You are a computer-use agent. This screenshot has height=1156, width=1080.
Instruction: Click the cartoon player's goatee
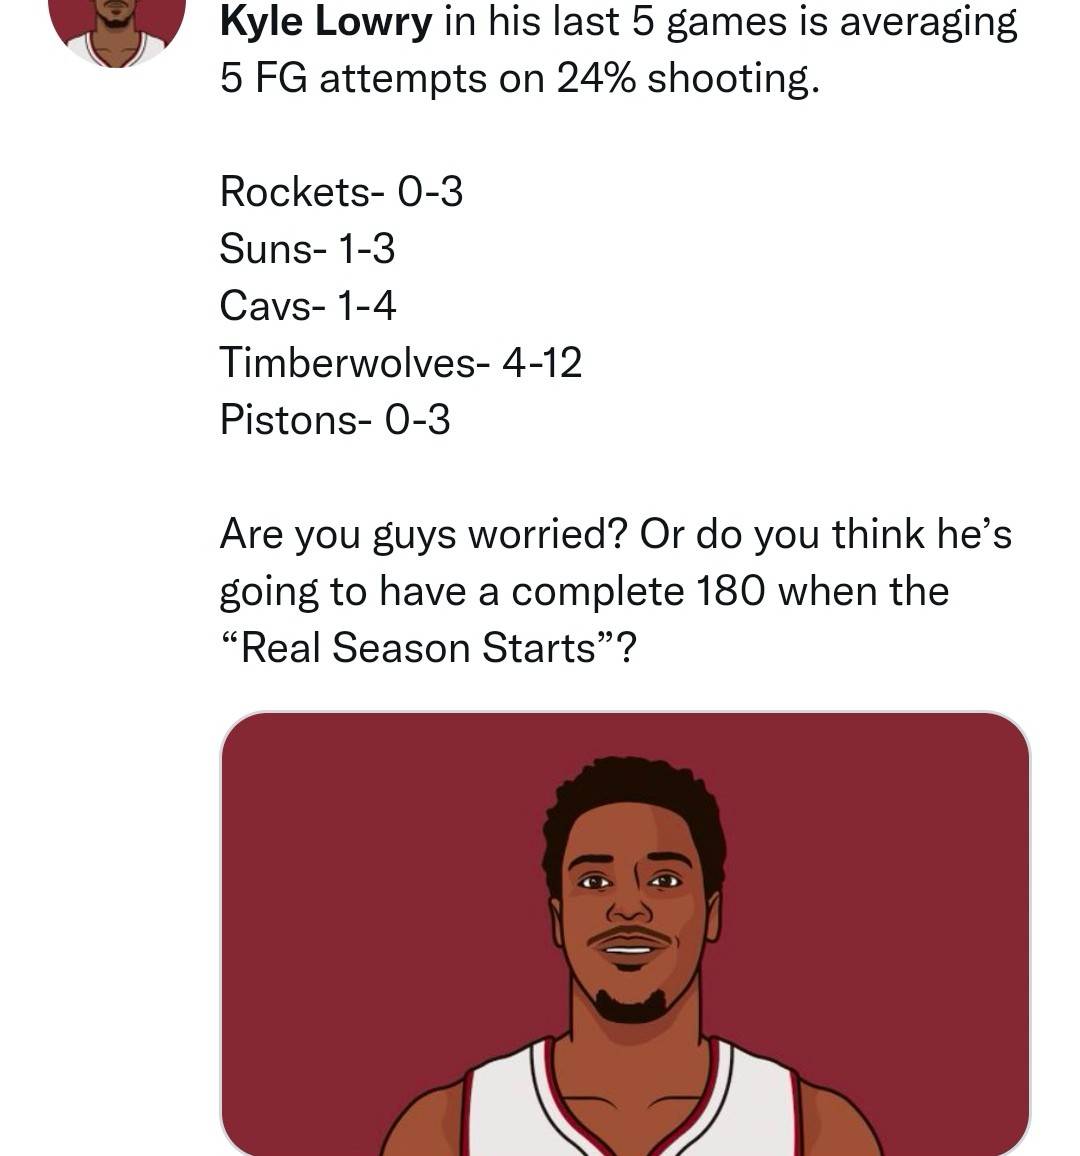point(630,1004)
